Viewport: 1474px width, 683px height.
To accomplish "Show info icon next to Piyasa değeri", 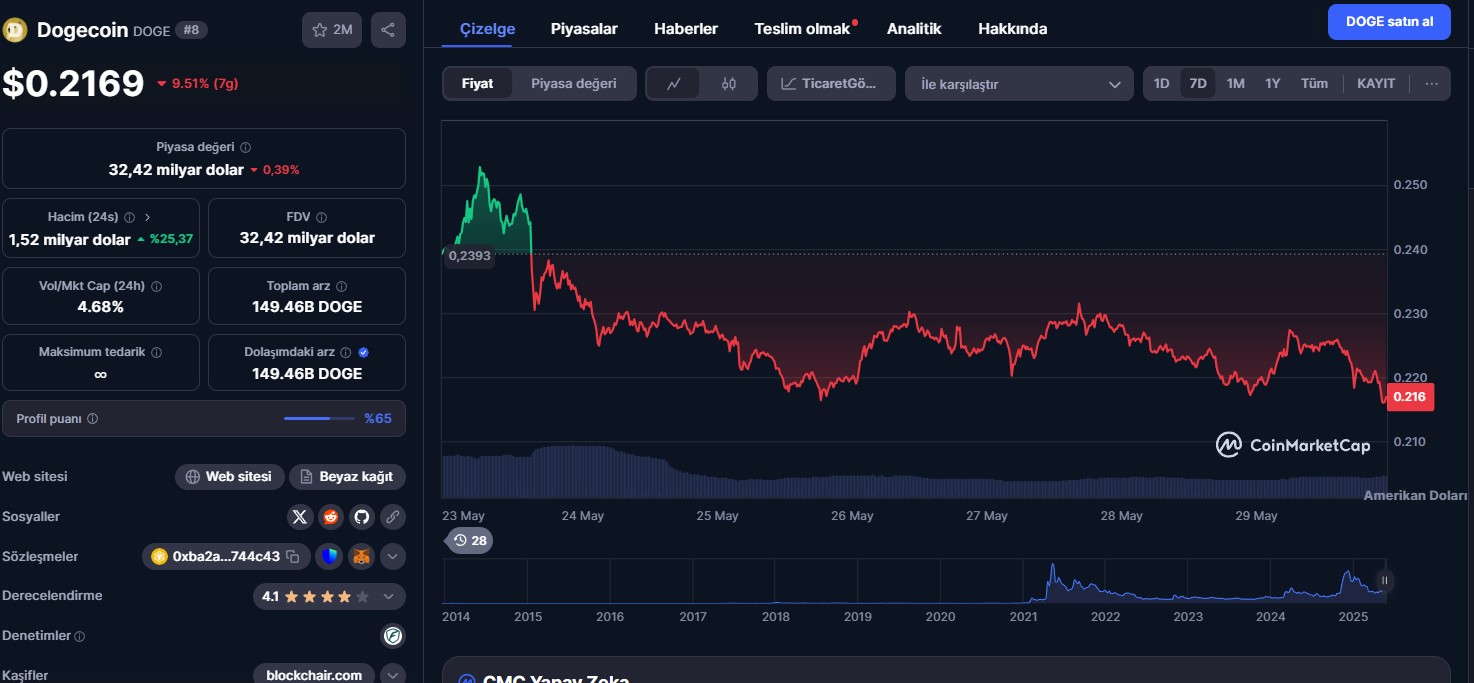I will [246, 147].
